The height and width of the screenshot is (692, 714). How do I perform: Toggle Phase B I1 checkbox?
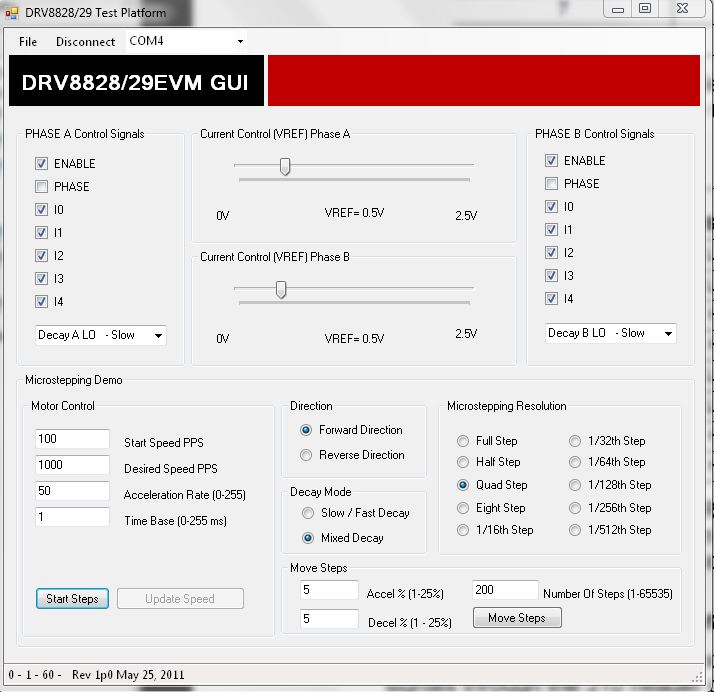point(551,229)
